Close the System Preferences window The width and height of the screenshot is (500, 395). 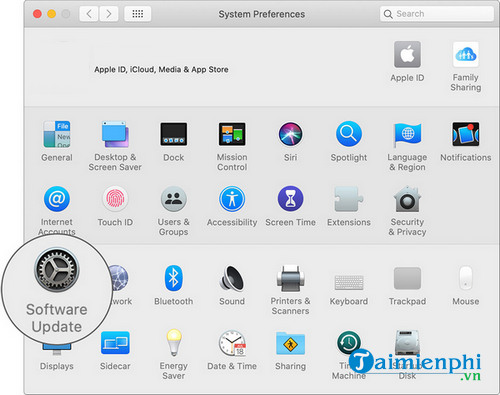(37, 14)
